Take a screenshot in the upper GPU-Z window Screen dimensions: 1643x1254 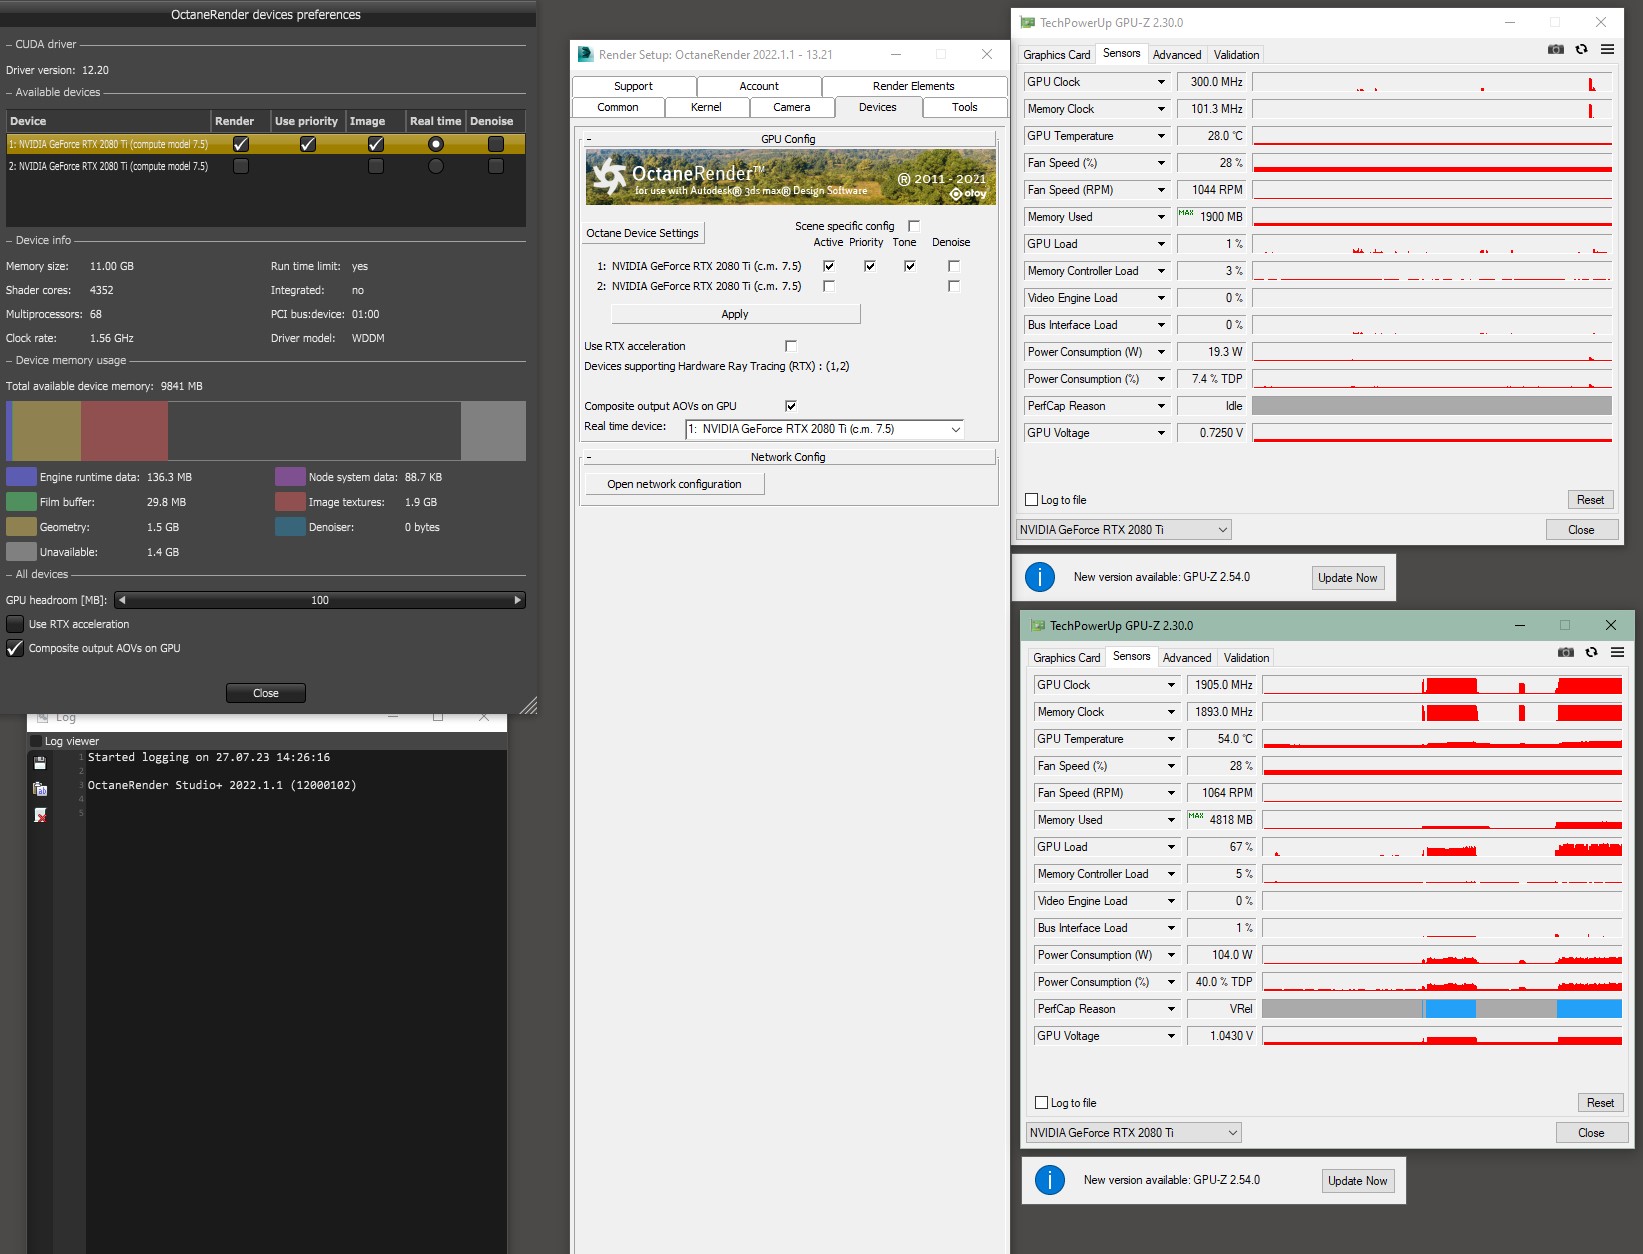1555,50
